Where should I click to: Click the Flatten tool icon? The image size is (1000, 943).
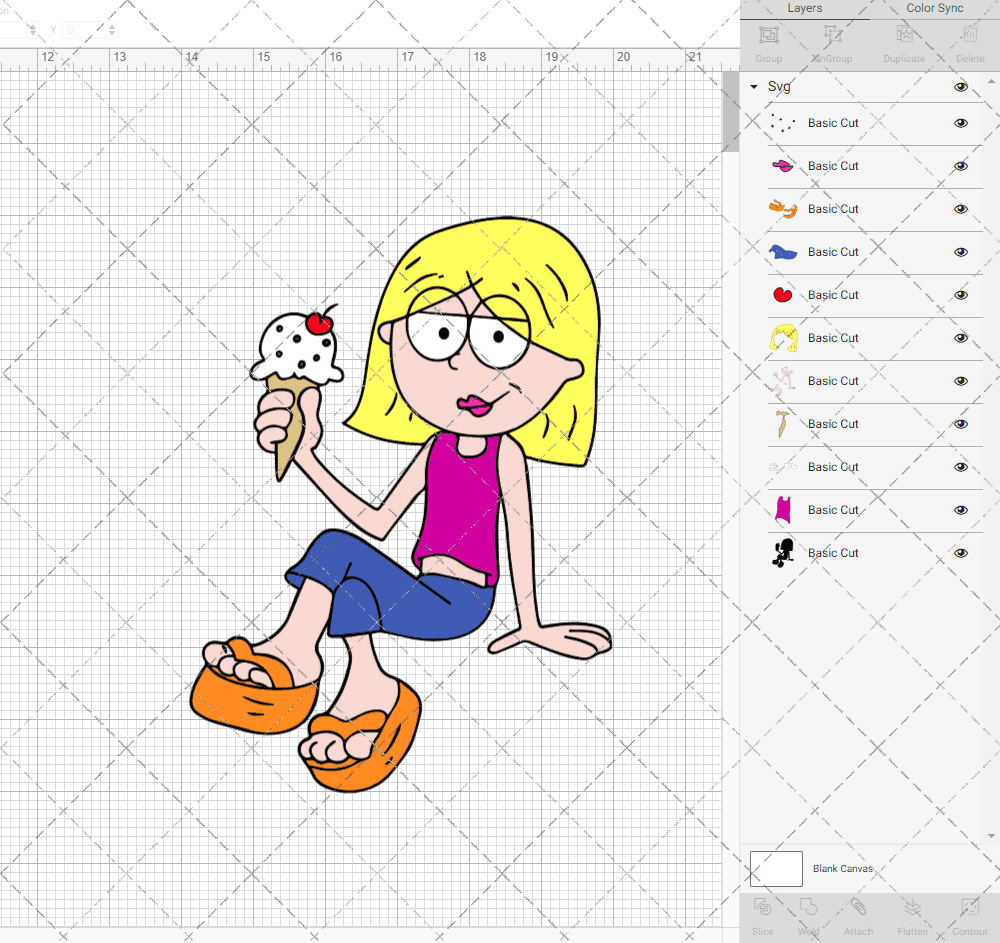tap(913, 907)
